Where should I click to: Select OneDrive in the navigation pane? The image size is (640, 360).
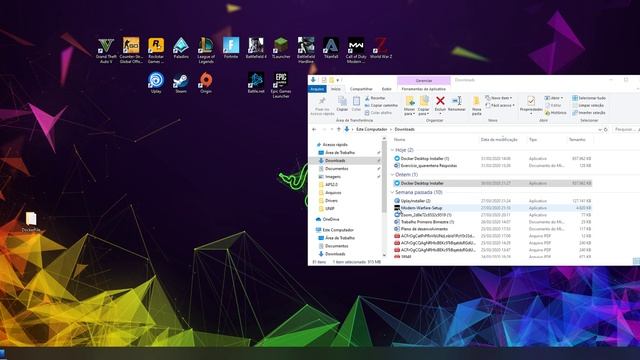coord(331,220)
